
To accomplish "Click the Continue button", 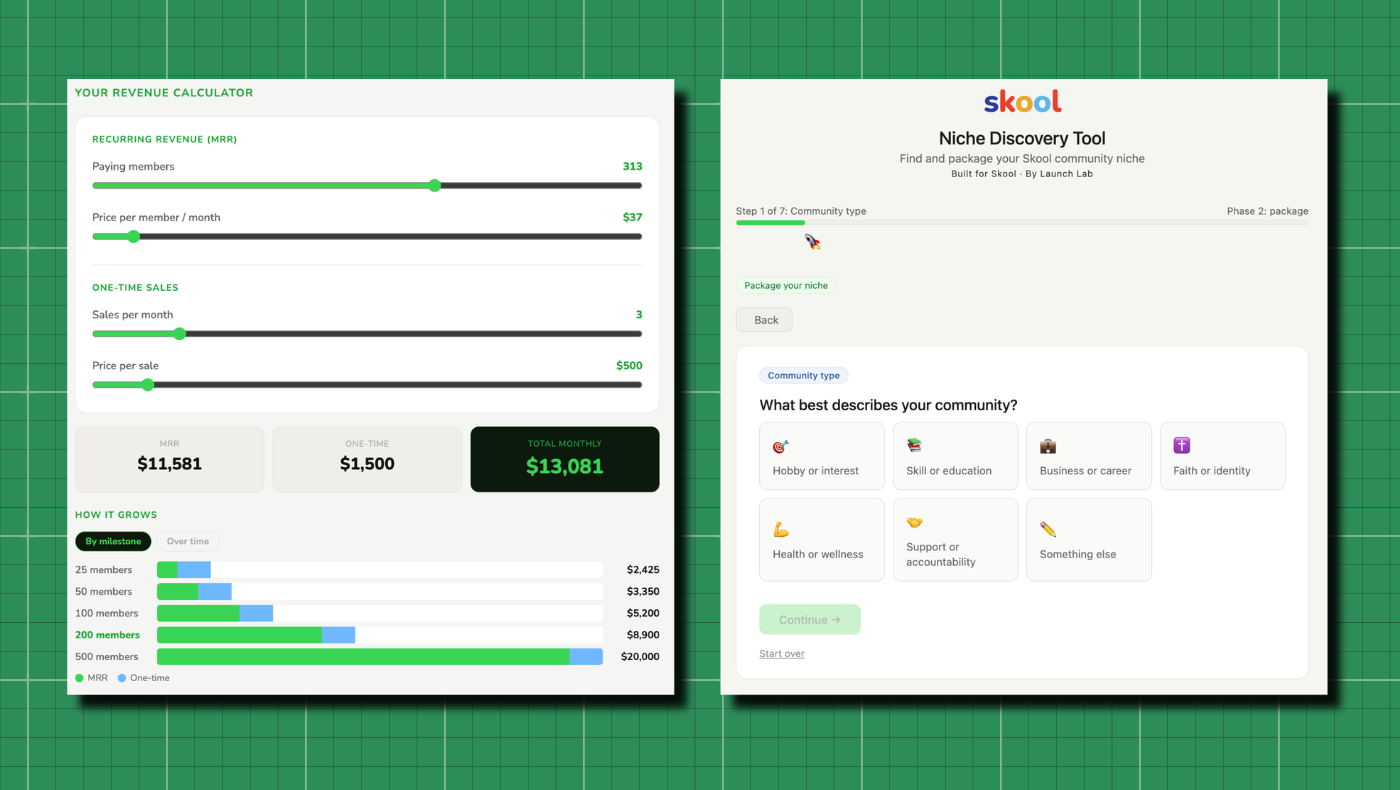I will (810, 620).
